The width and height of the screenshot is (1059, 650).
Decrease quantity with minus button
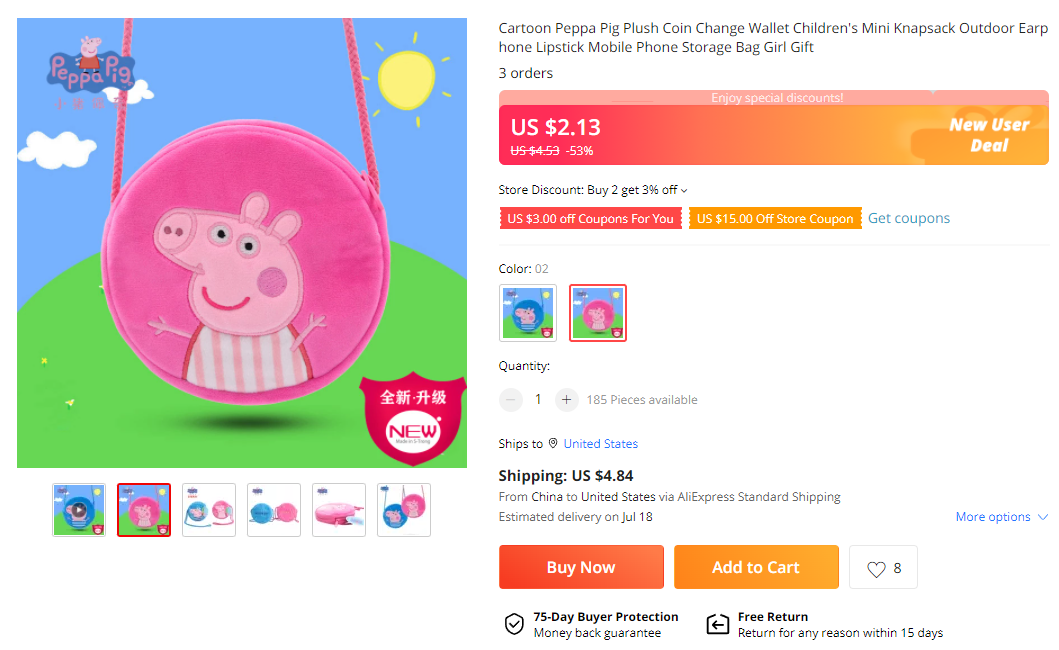[511, 400]
